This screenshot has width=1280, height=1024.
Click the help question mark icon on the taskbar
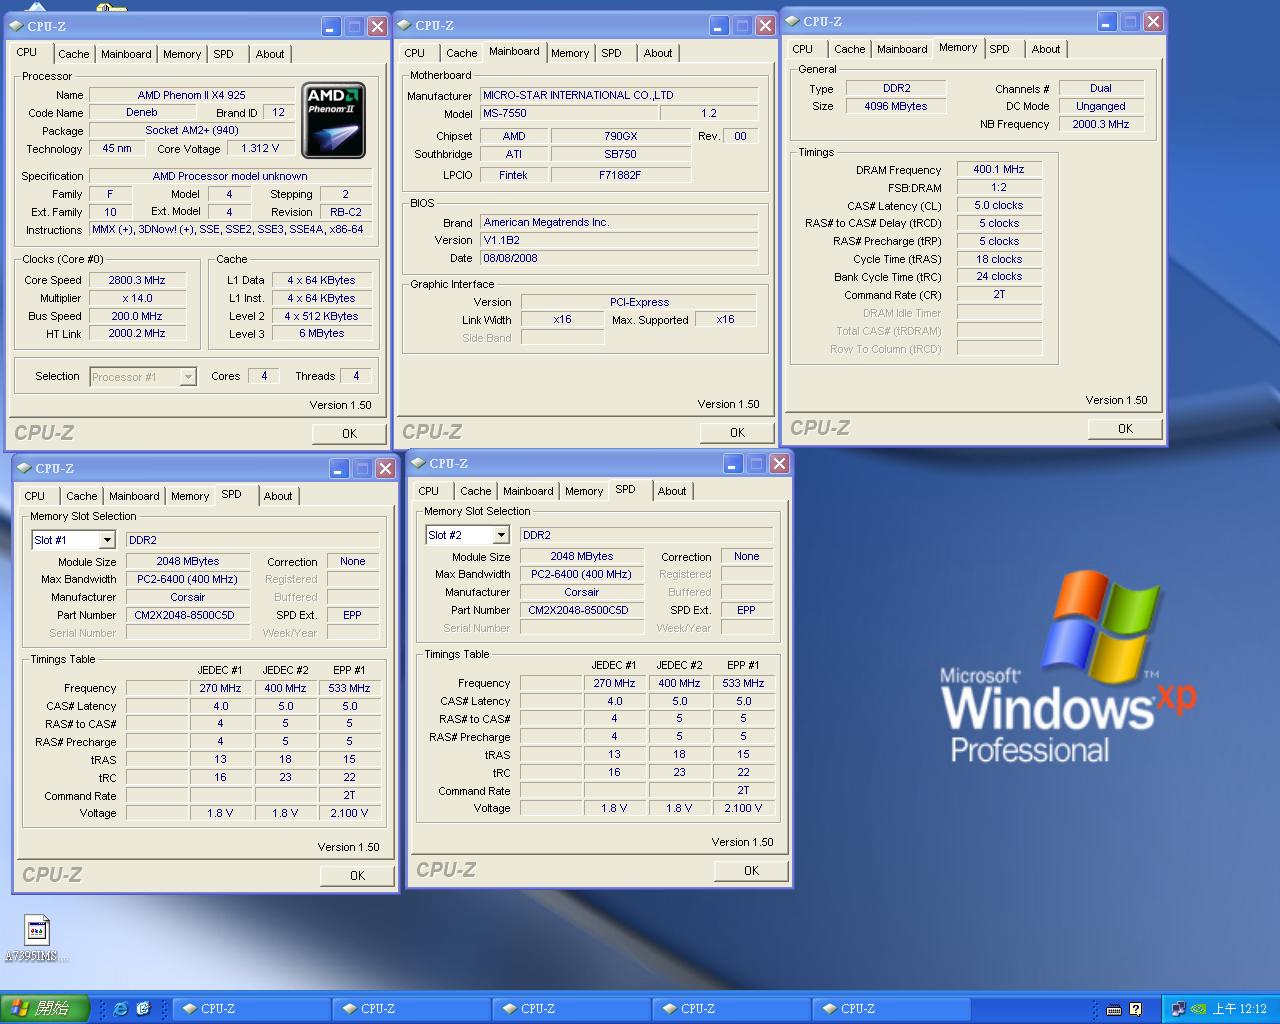pos(1136,1009)
